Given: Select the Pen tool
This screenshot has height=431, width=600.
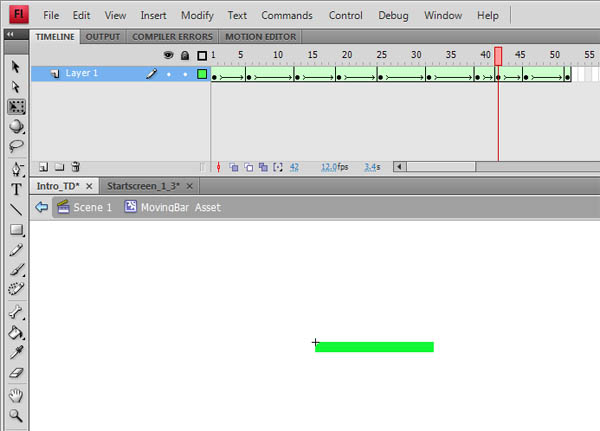Looking at the screenshot, I should [x=16, y=169].
